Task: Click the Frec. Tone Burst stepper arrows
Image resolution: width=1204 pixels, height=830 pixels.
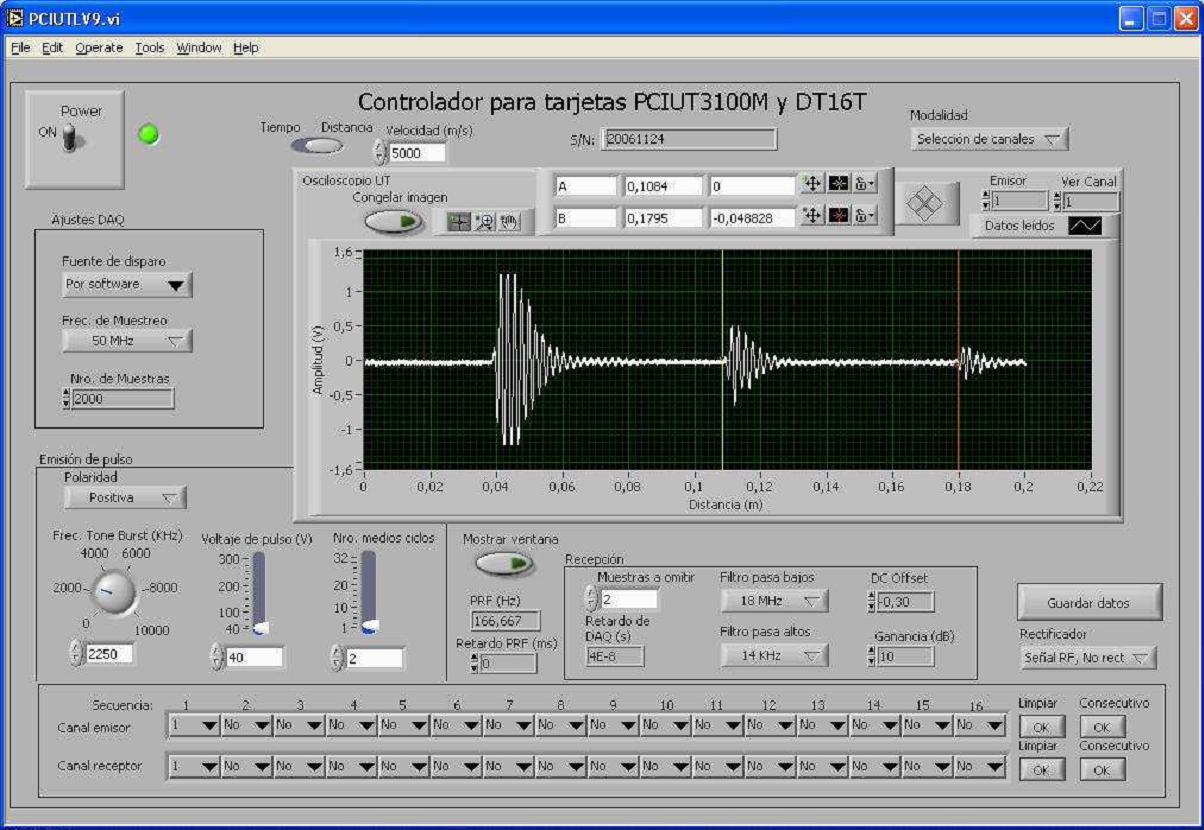Action: click(x=77, y=654)
